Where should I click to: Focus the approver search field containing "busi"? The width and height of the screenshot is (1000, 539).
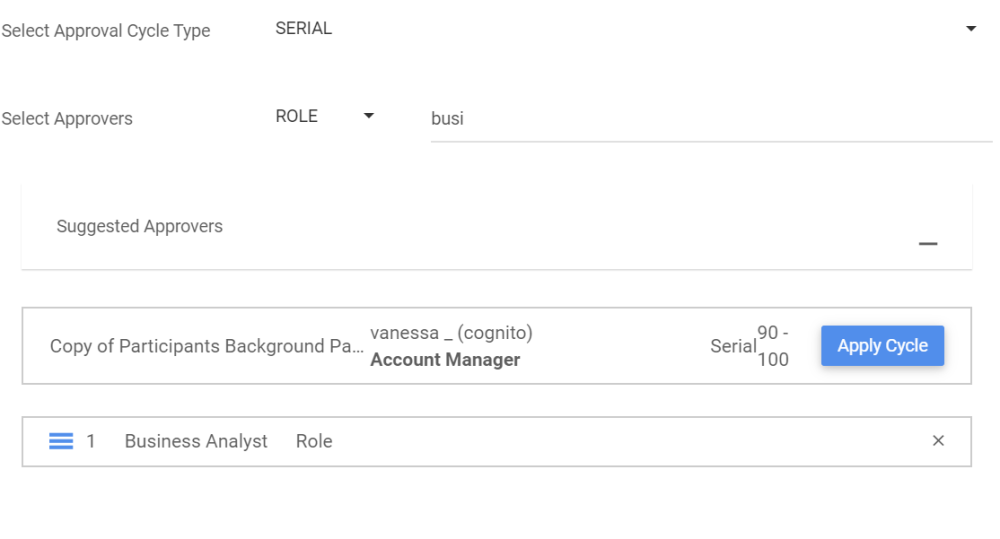pos(710,119)
